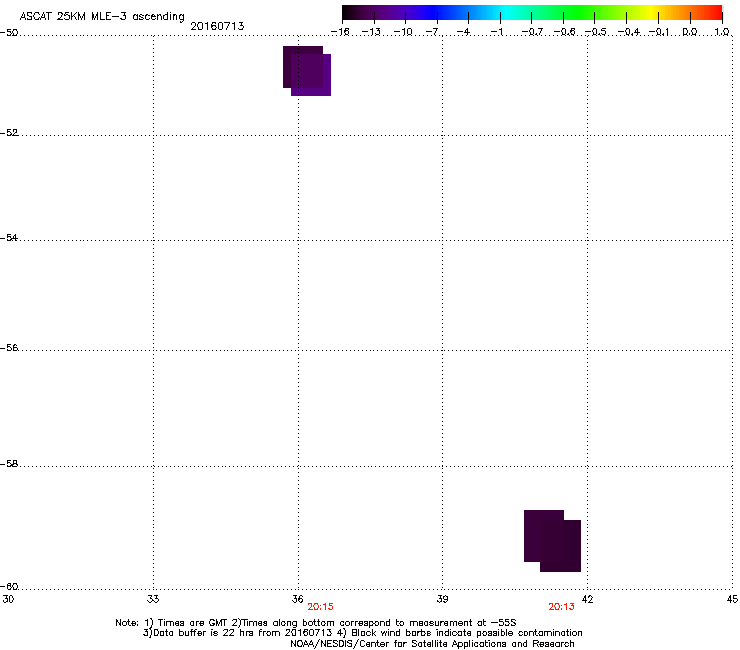Screen dimensions: 740x650
Task: Click the red pass time '20:13'
Action: click(562, 607)
